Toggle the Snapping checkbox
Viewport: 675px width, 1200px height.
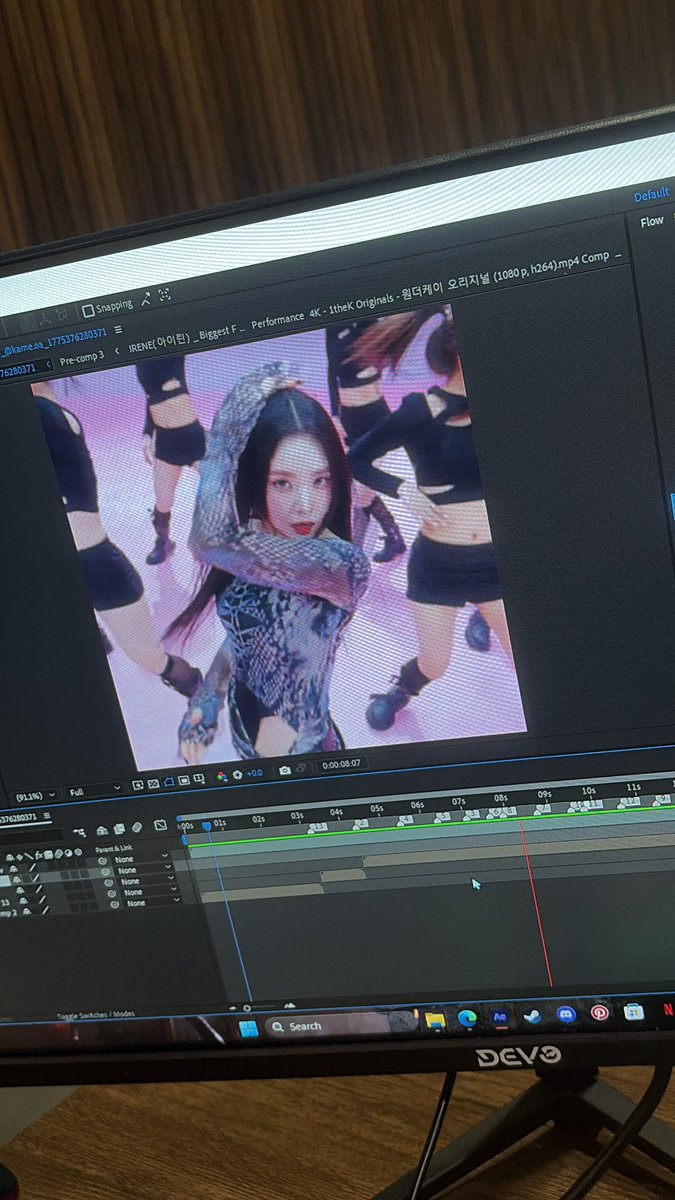tap(88, 310)
